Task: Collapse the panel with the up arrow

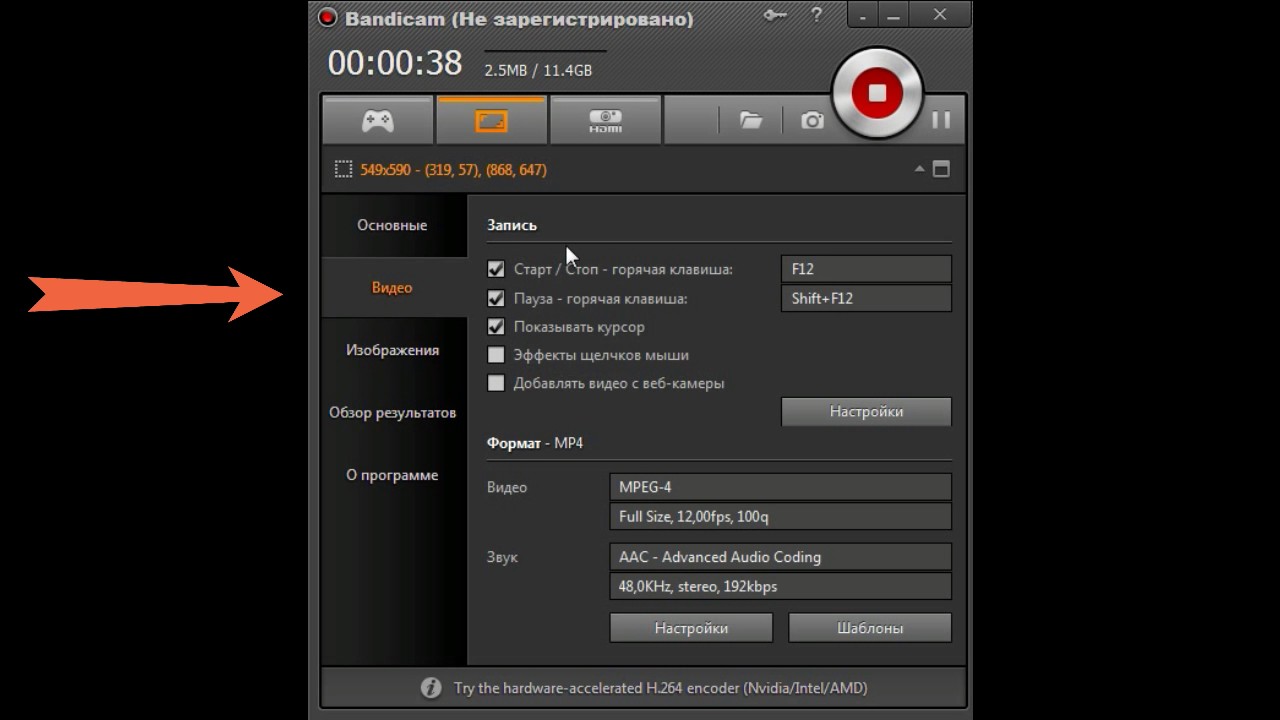Action: (919, 169)
